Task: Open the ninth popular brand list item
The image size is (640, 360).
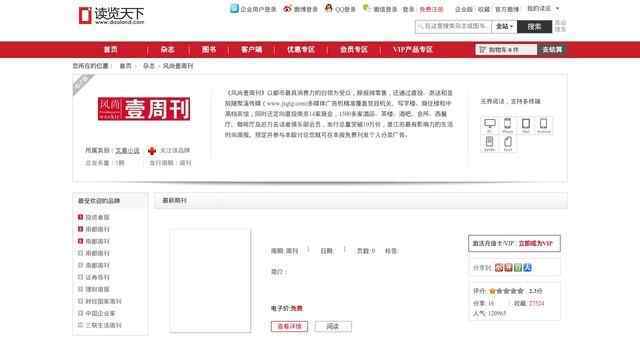Action: click(x=100, y=313)
